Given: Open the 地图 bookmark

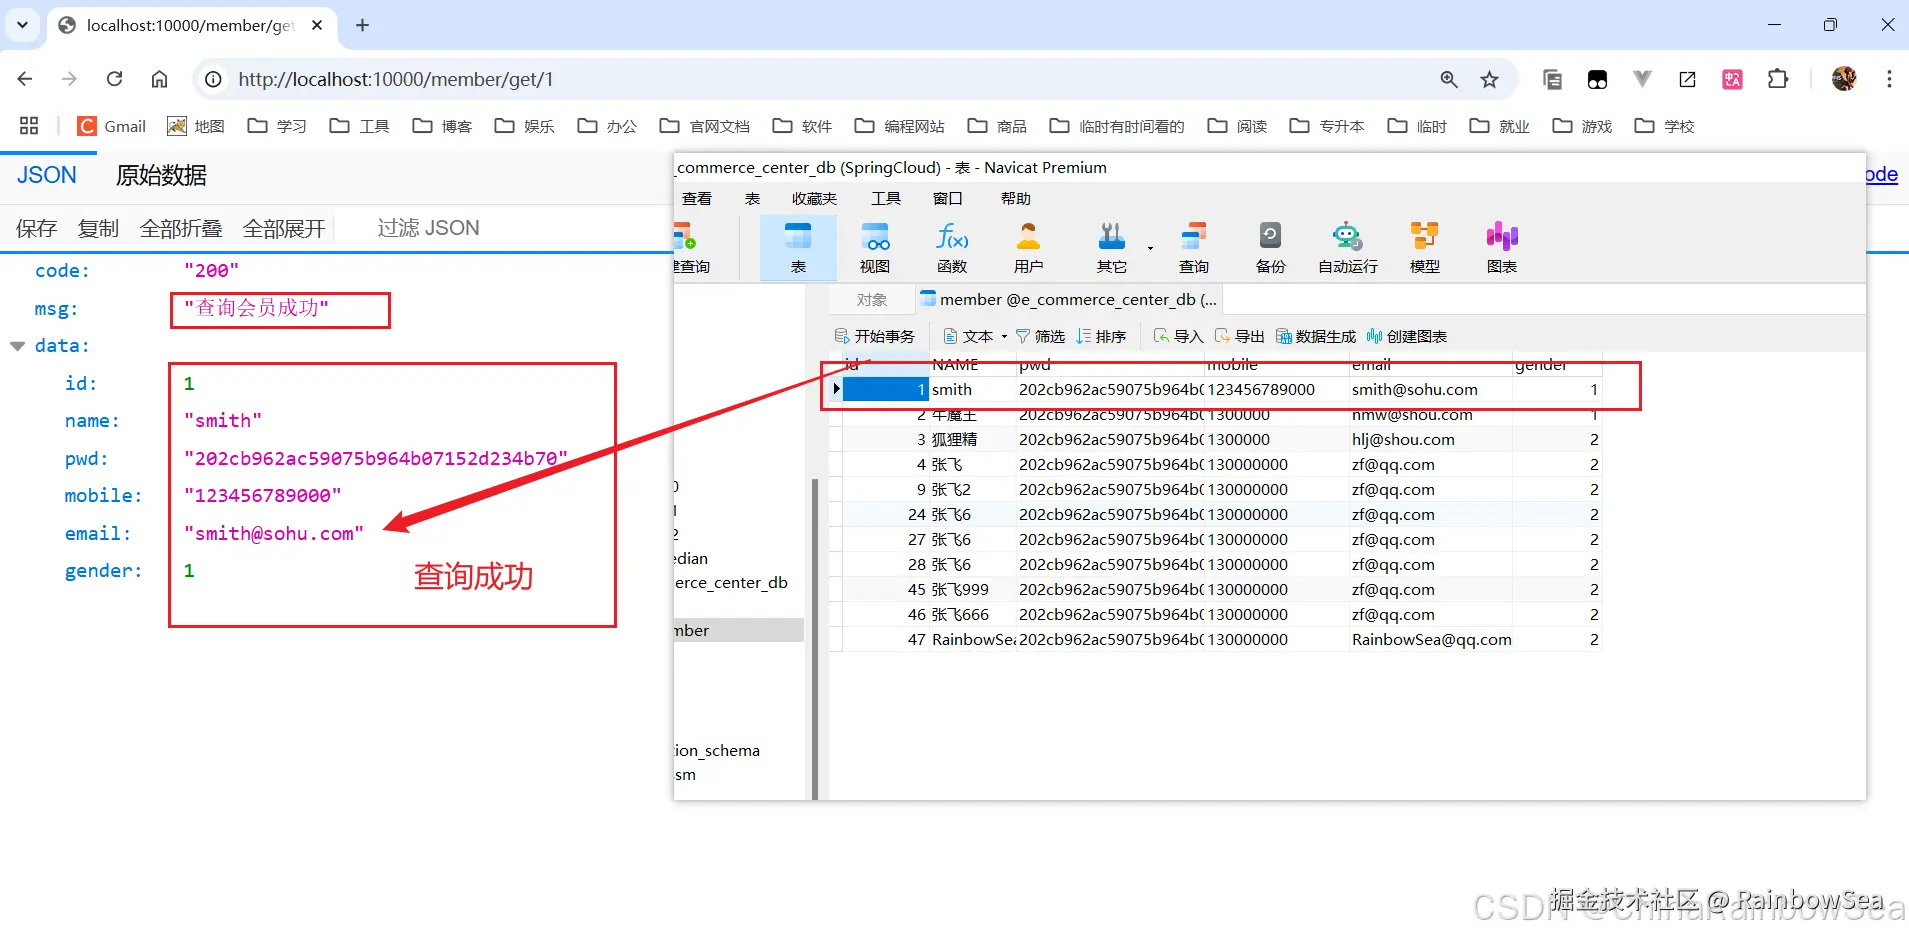Looking at the screenshot, I should pos(196,126).
